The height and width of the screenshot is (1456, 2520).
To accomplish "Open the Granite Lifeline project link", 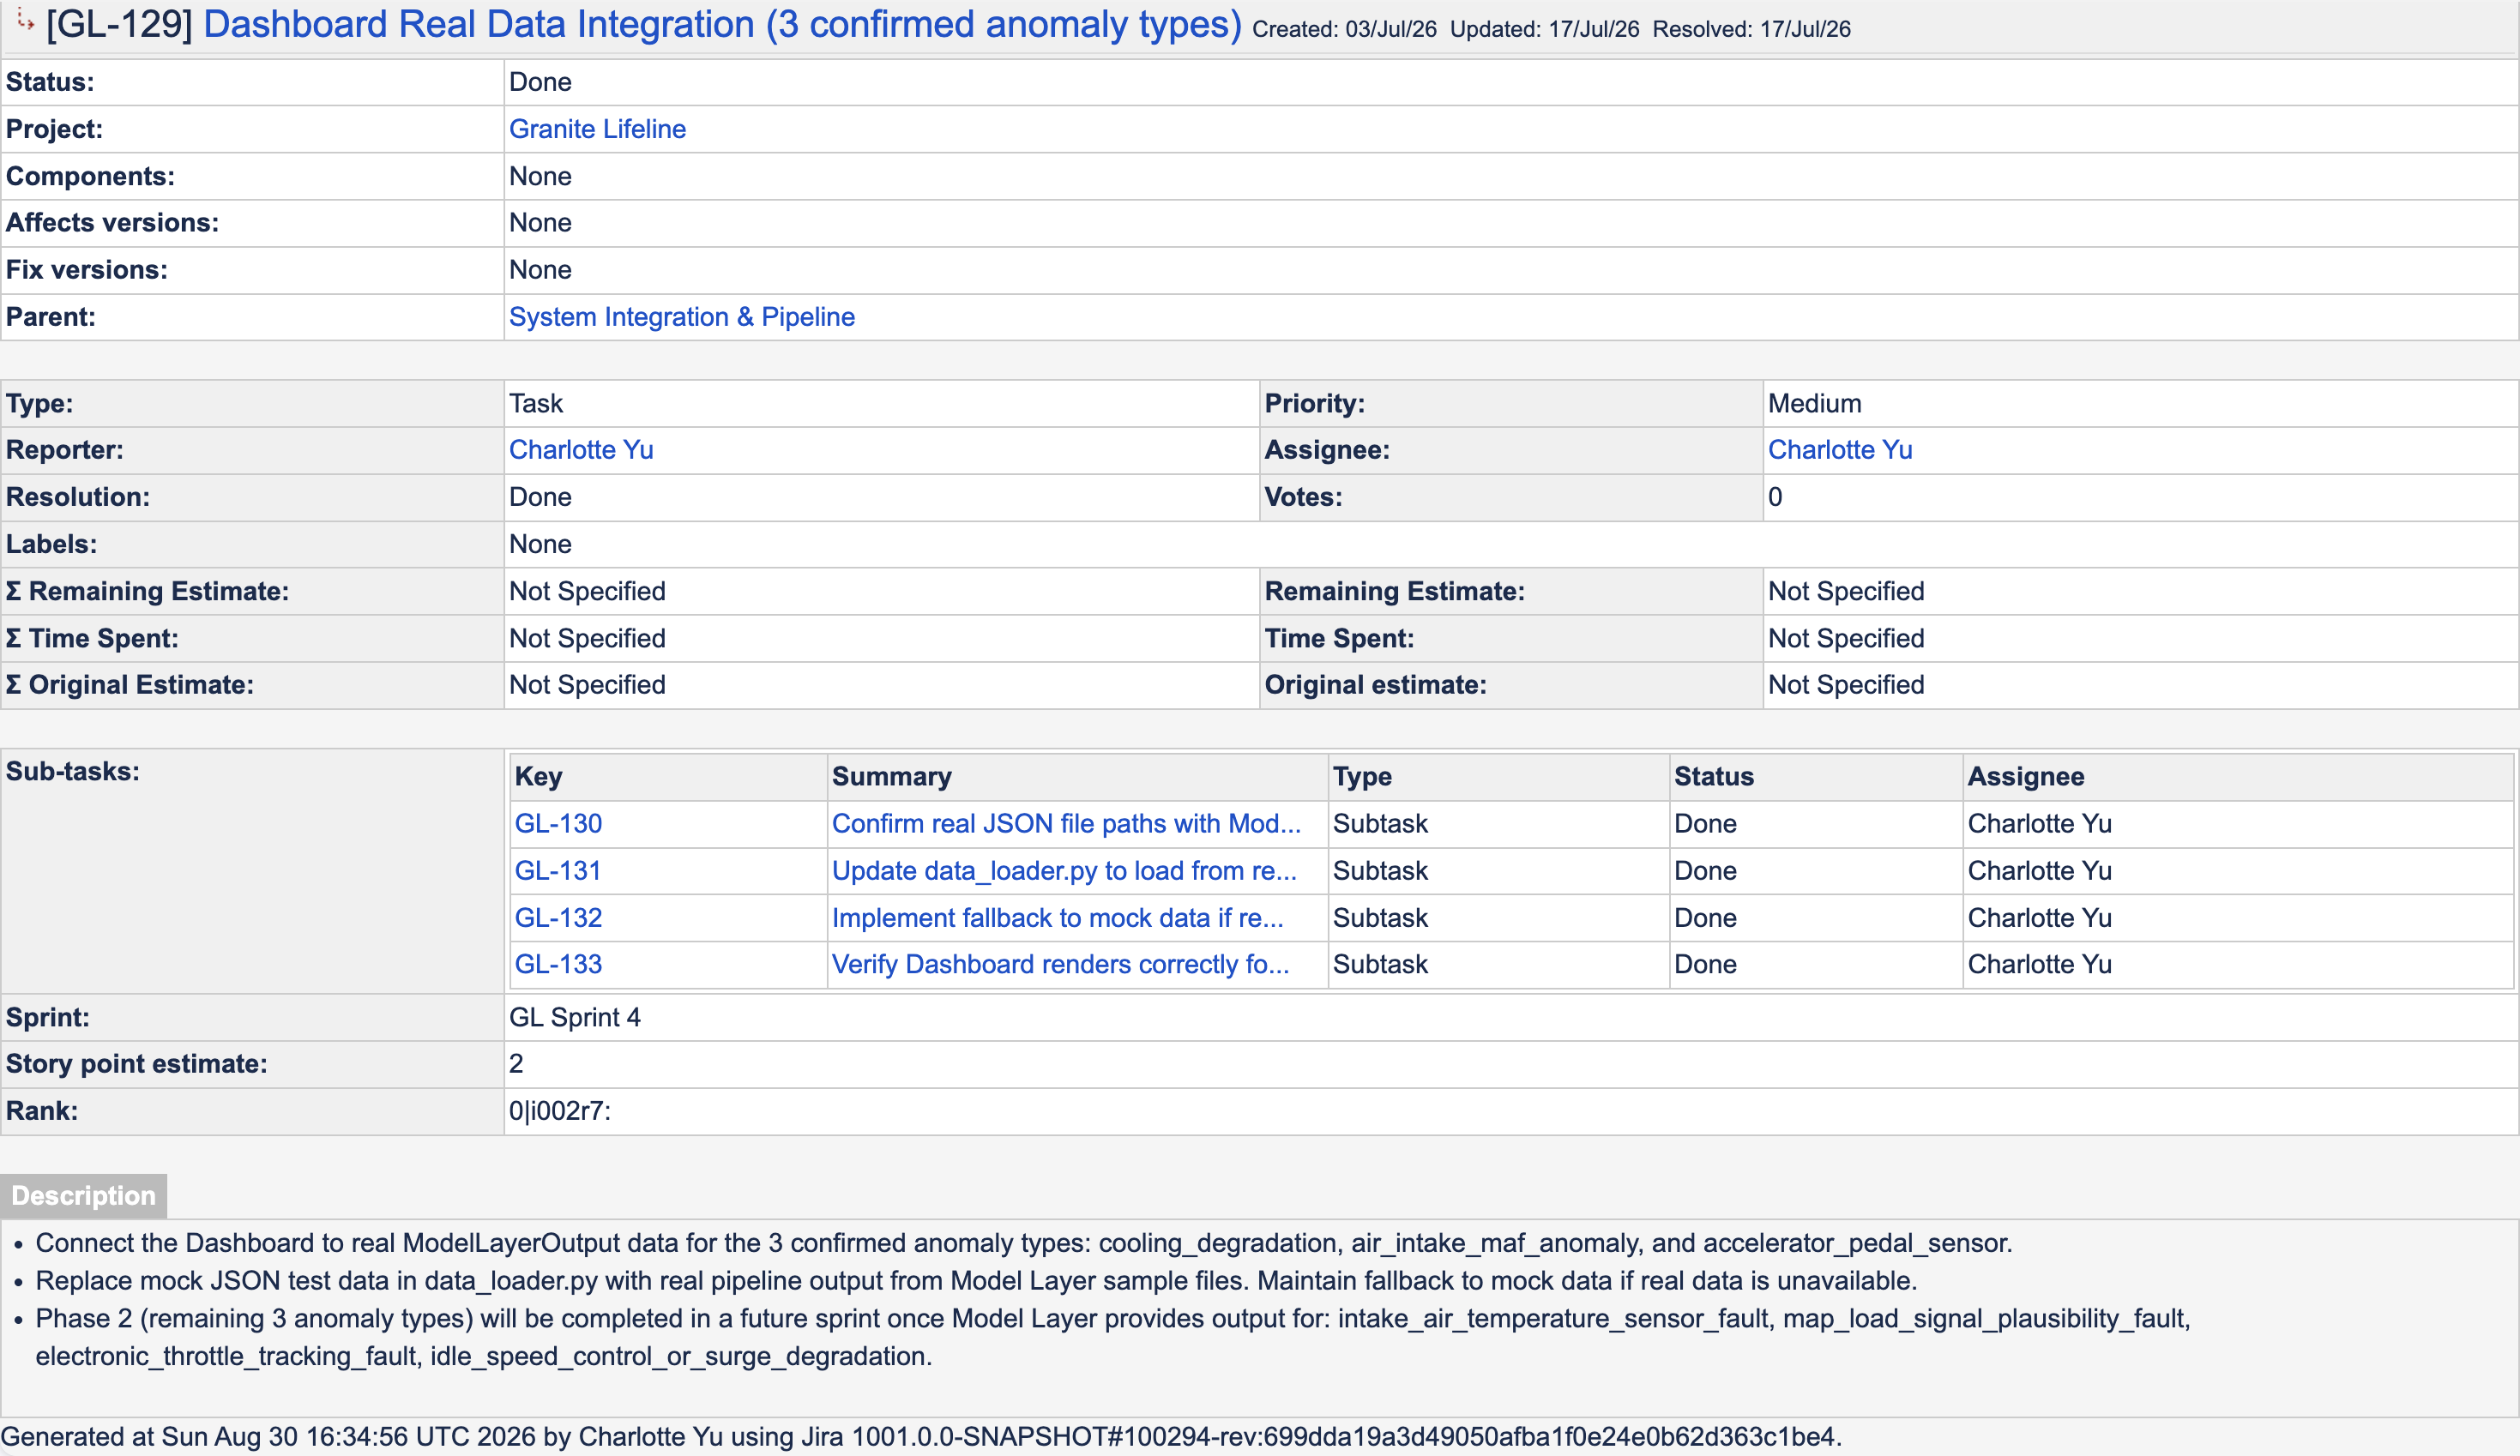I will pyautogui.click(x=597, y=129).
